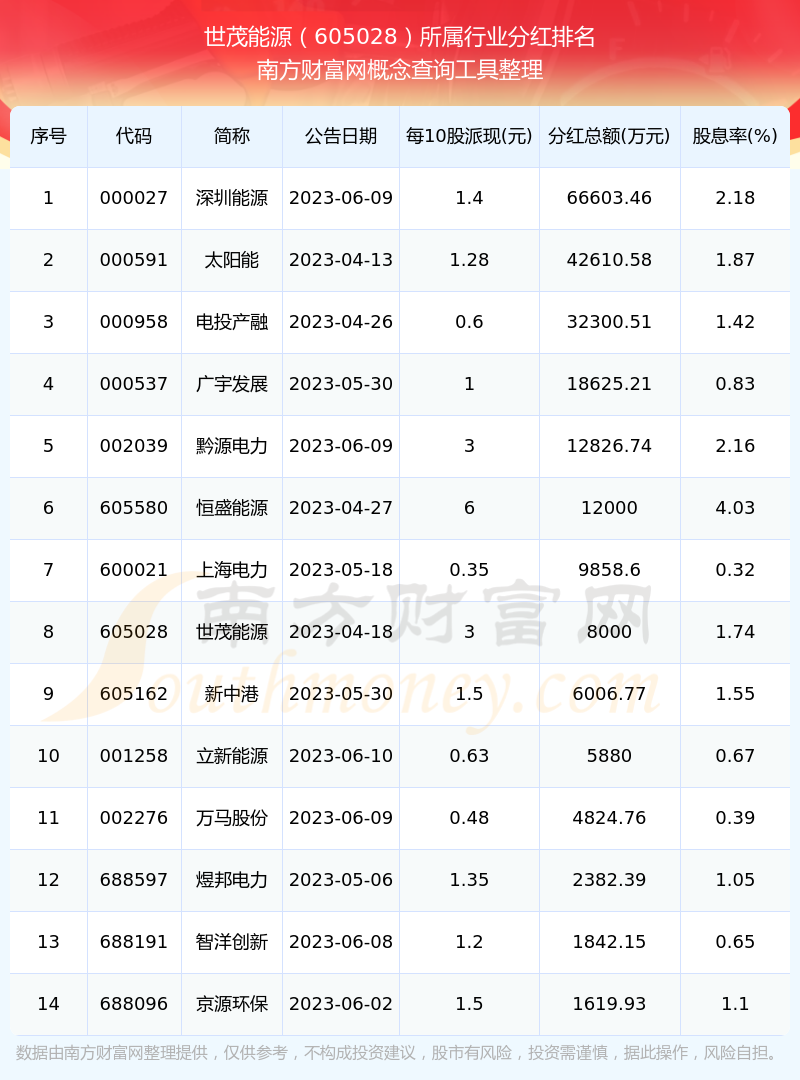Click the stock name 京源环保
This screenshot has height=1080, width=800.
232,1004
